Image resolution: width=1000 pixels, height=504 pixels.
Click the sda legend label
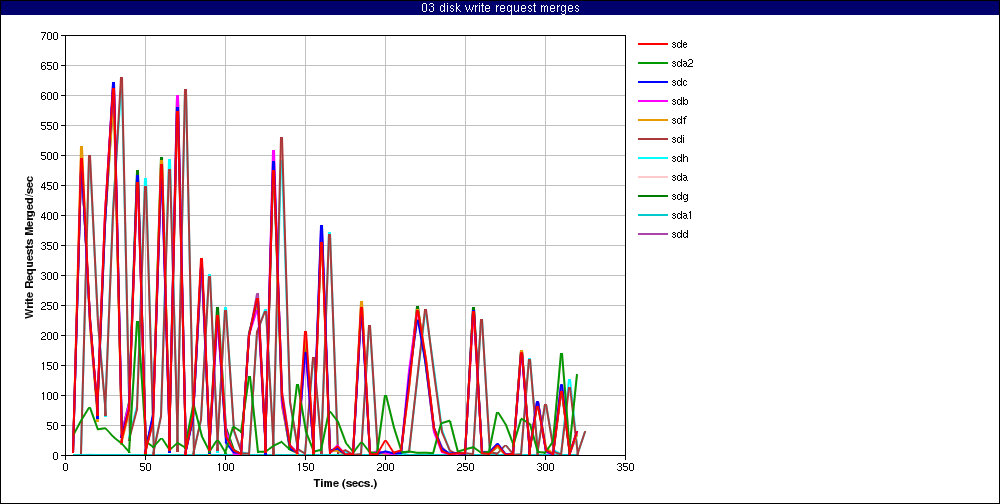(679, 177)
